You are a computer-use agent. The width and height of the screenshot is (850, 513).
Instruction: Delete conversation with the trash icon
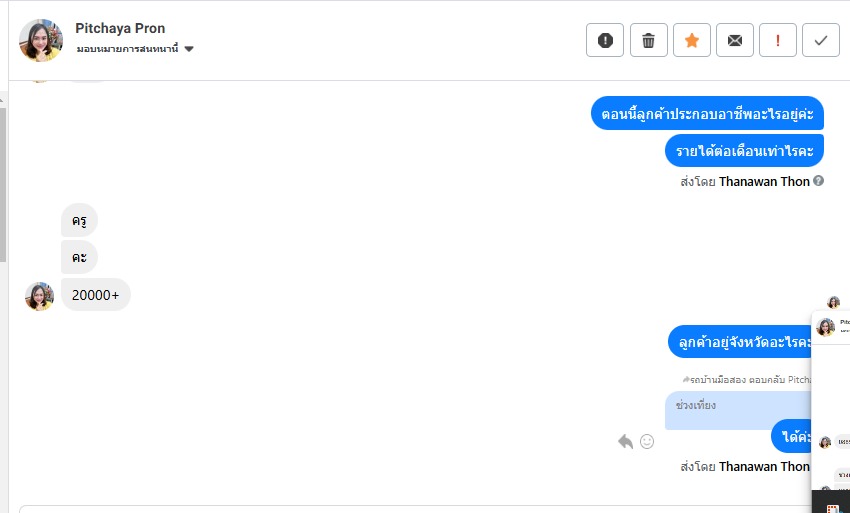tap(648, 40)
